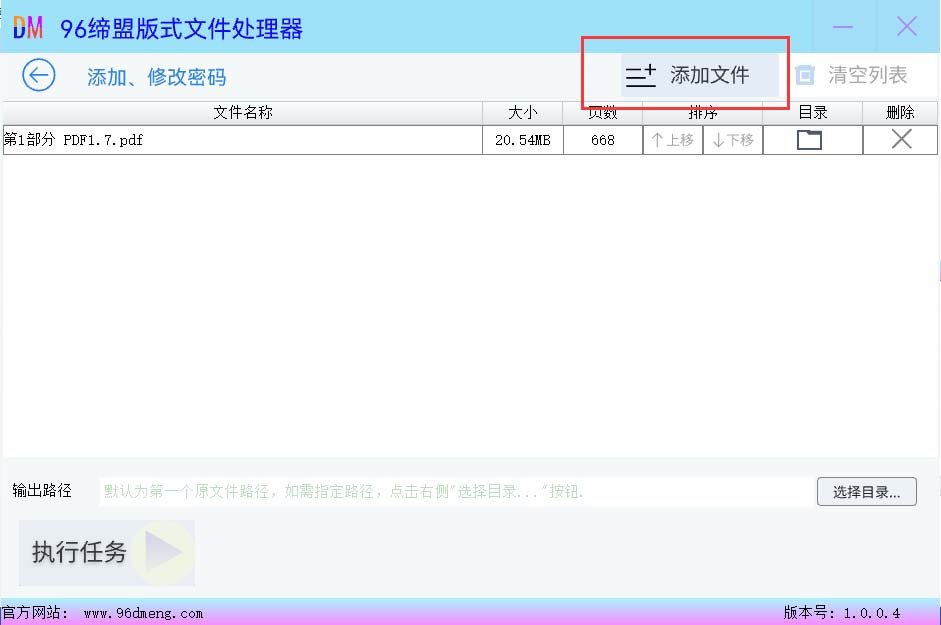The height and width of the screenshot is (625, 941).
Task: Click 清空列表 to clear the list
Action: pyautogui.click(x=852, y=75)
